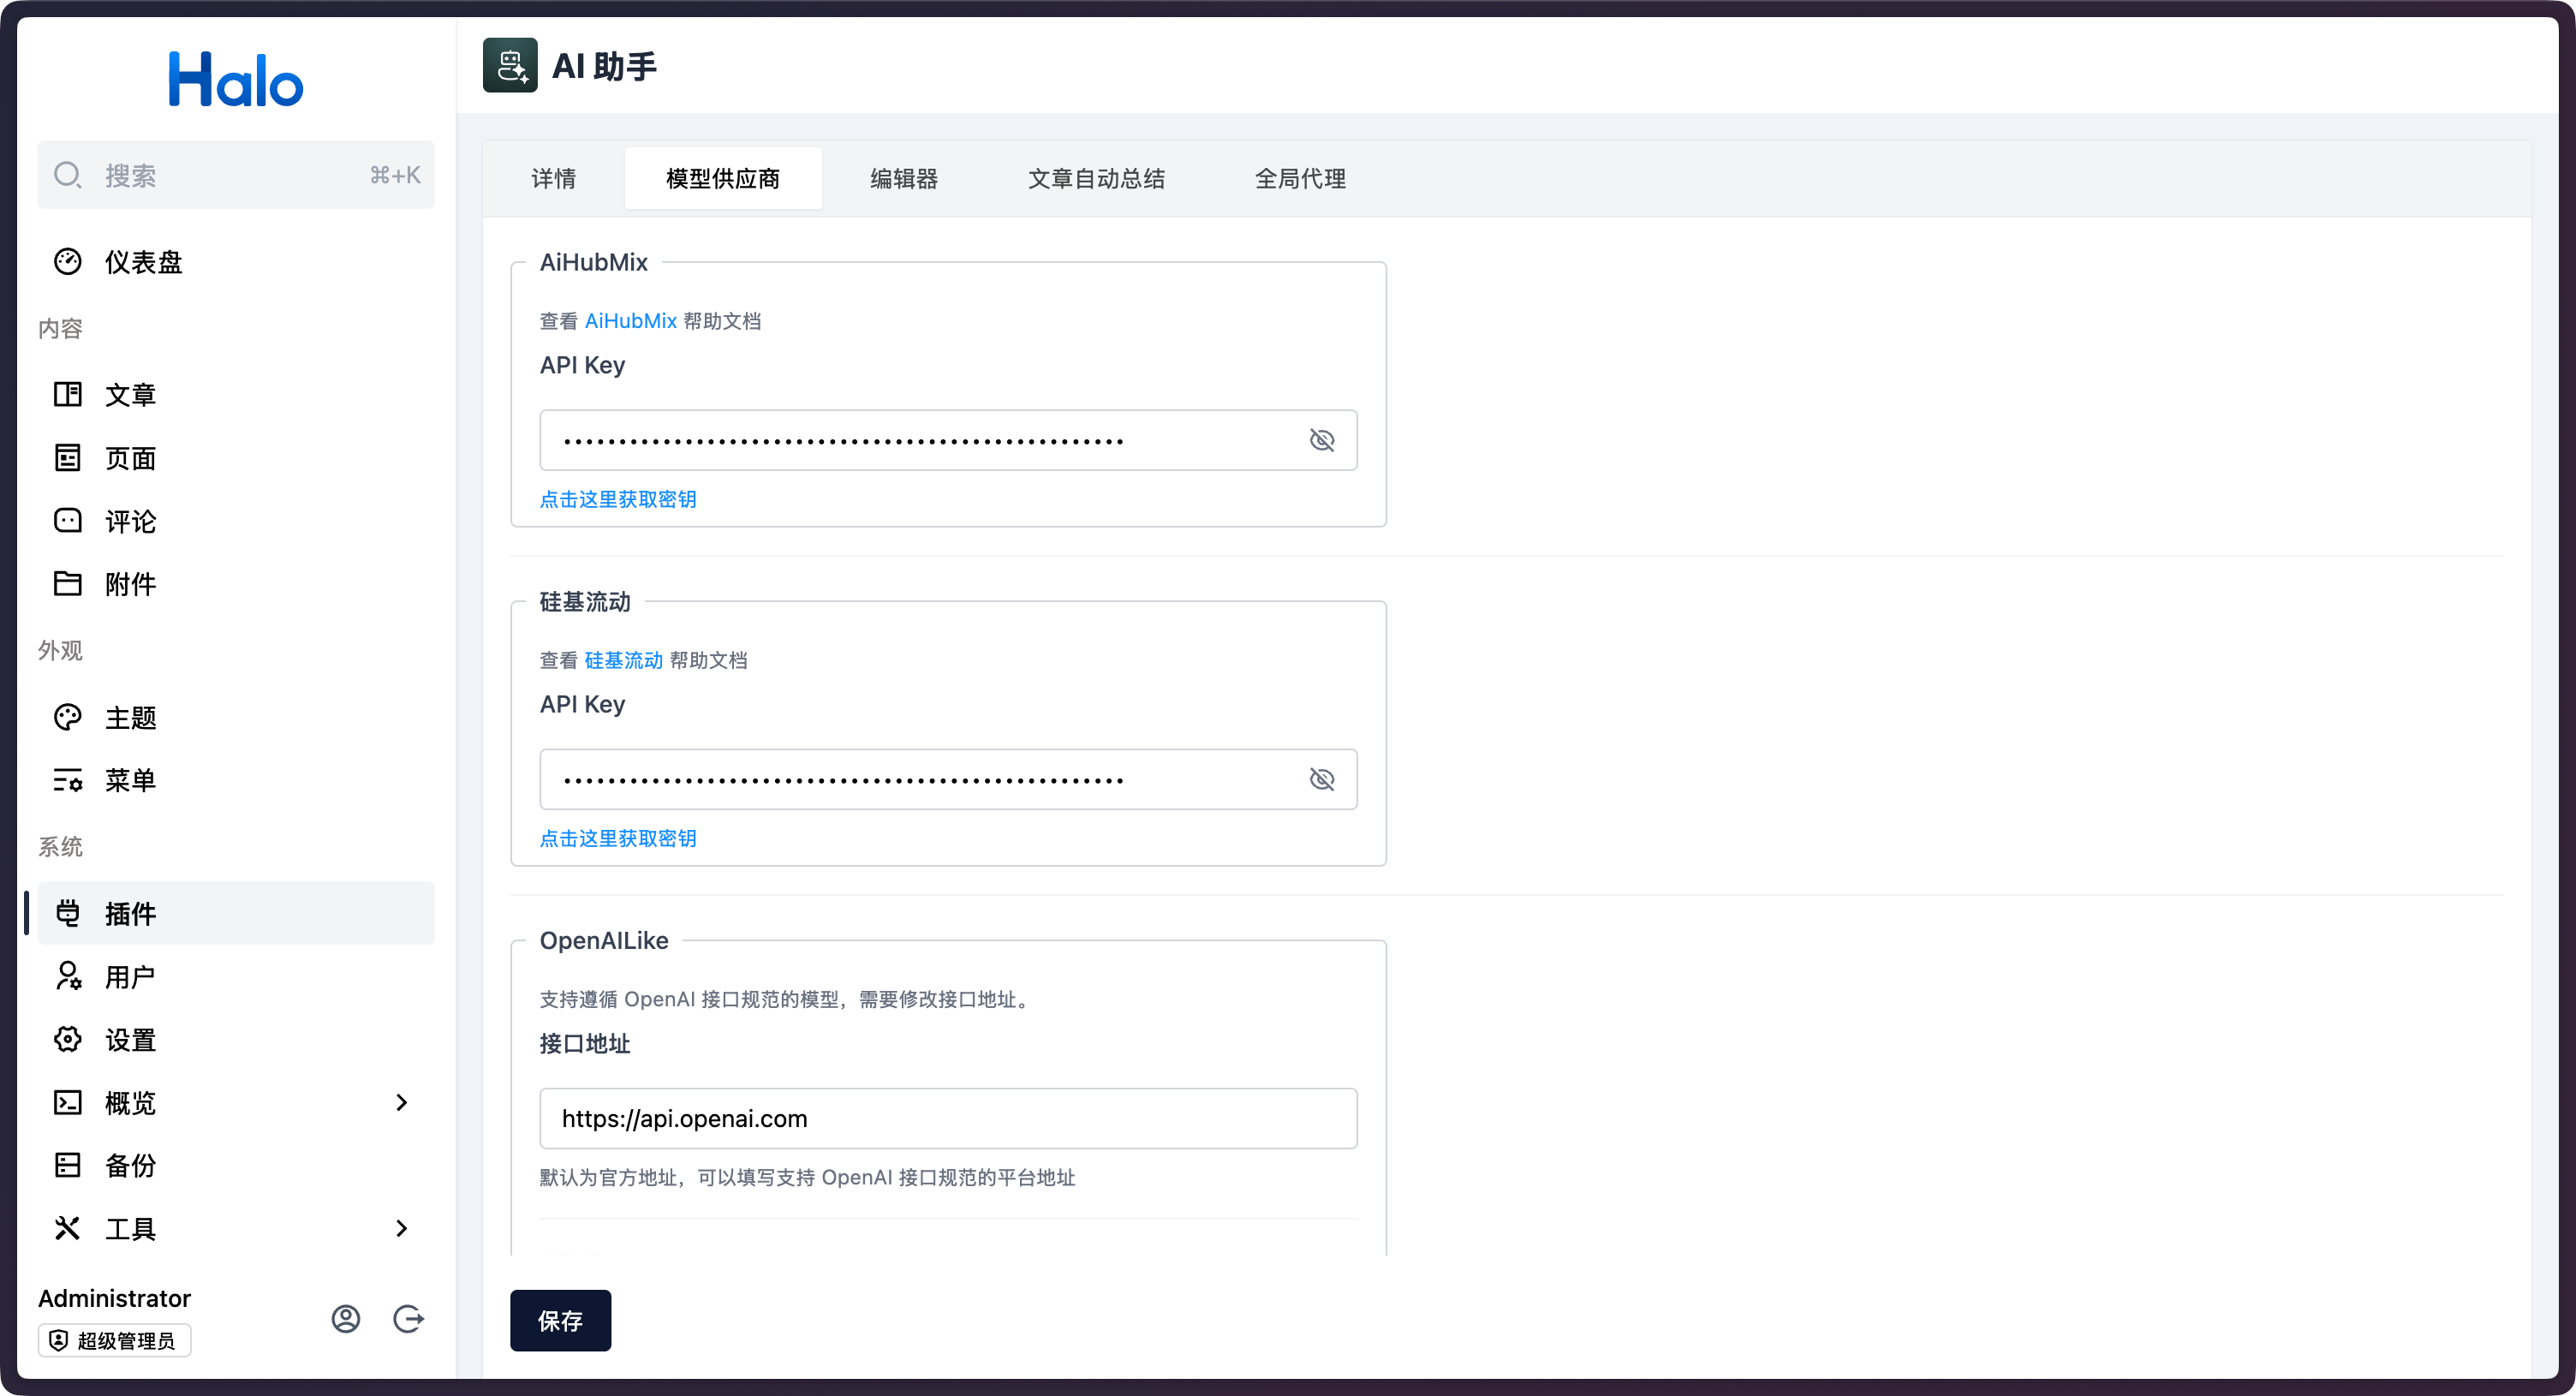This screenshot has height=1396, width=2576.
Task: Go to 页面 in sidebar
Action: click(x=236, y=458)
